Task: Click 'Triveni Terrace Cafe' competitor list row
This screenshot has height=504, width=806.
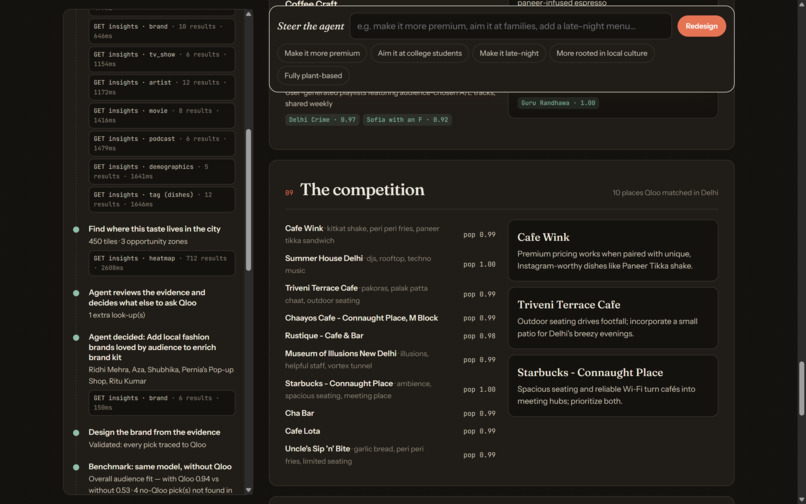Action: click(390, 294)
